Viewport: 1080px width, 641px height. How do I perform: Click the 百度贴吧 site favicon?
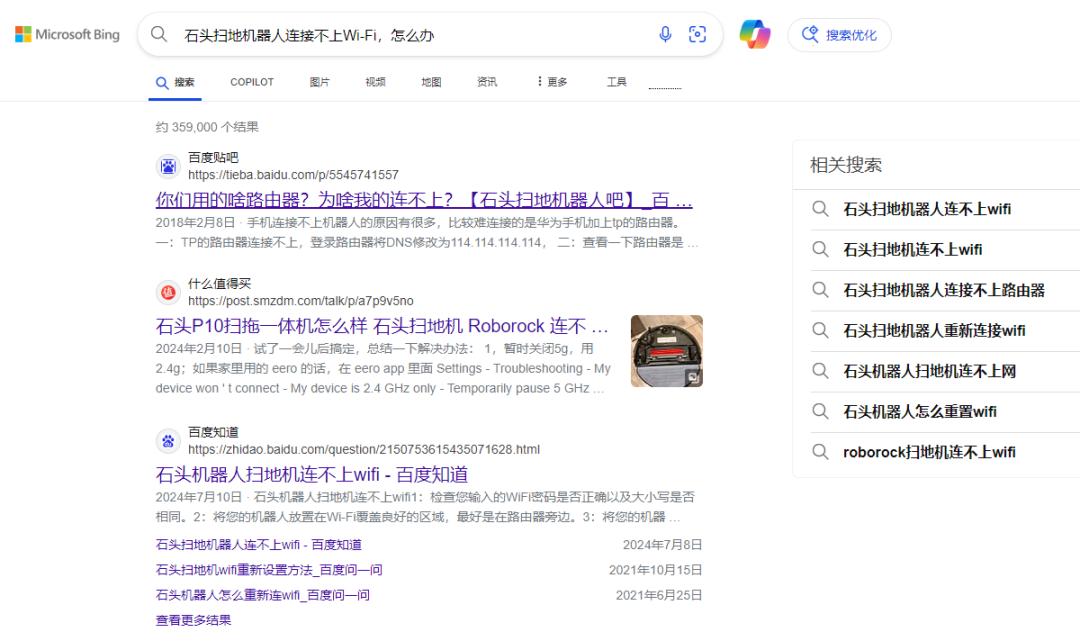(168, 166)
